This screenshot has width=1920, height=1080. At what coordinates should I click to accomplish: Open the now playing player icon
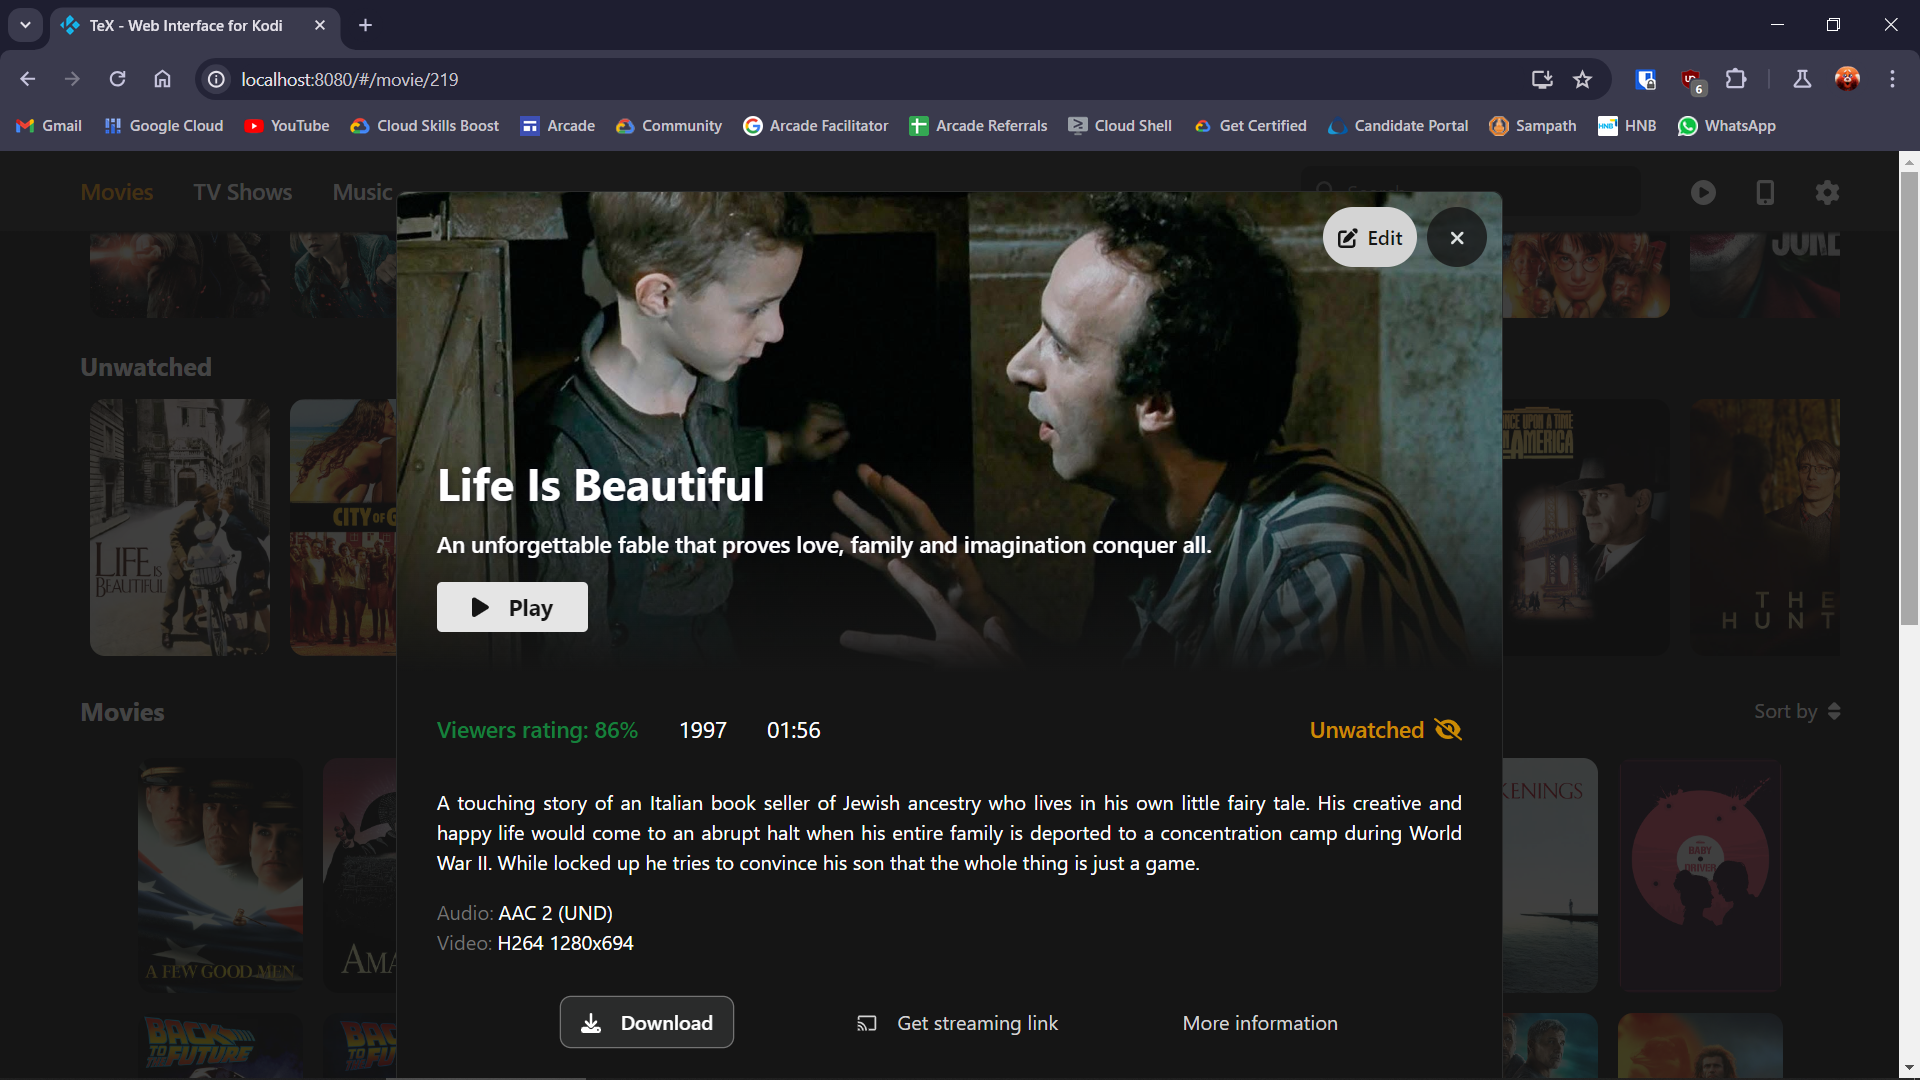pos(1703,192)
